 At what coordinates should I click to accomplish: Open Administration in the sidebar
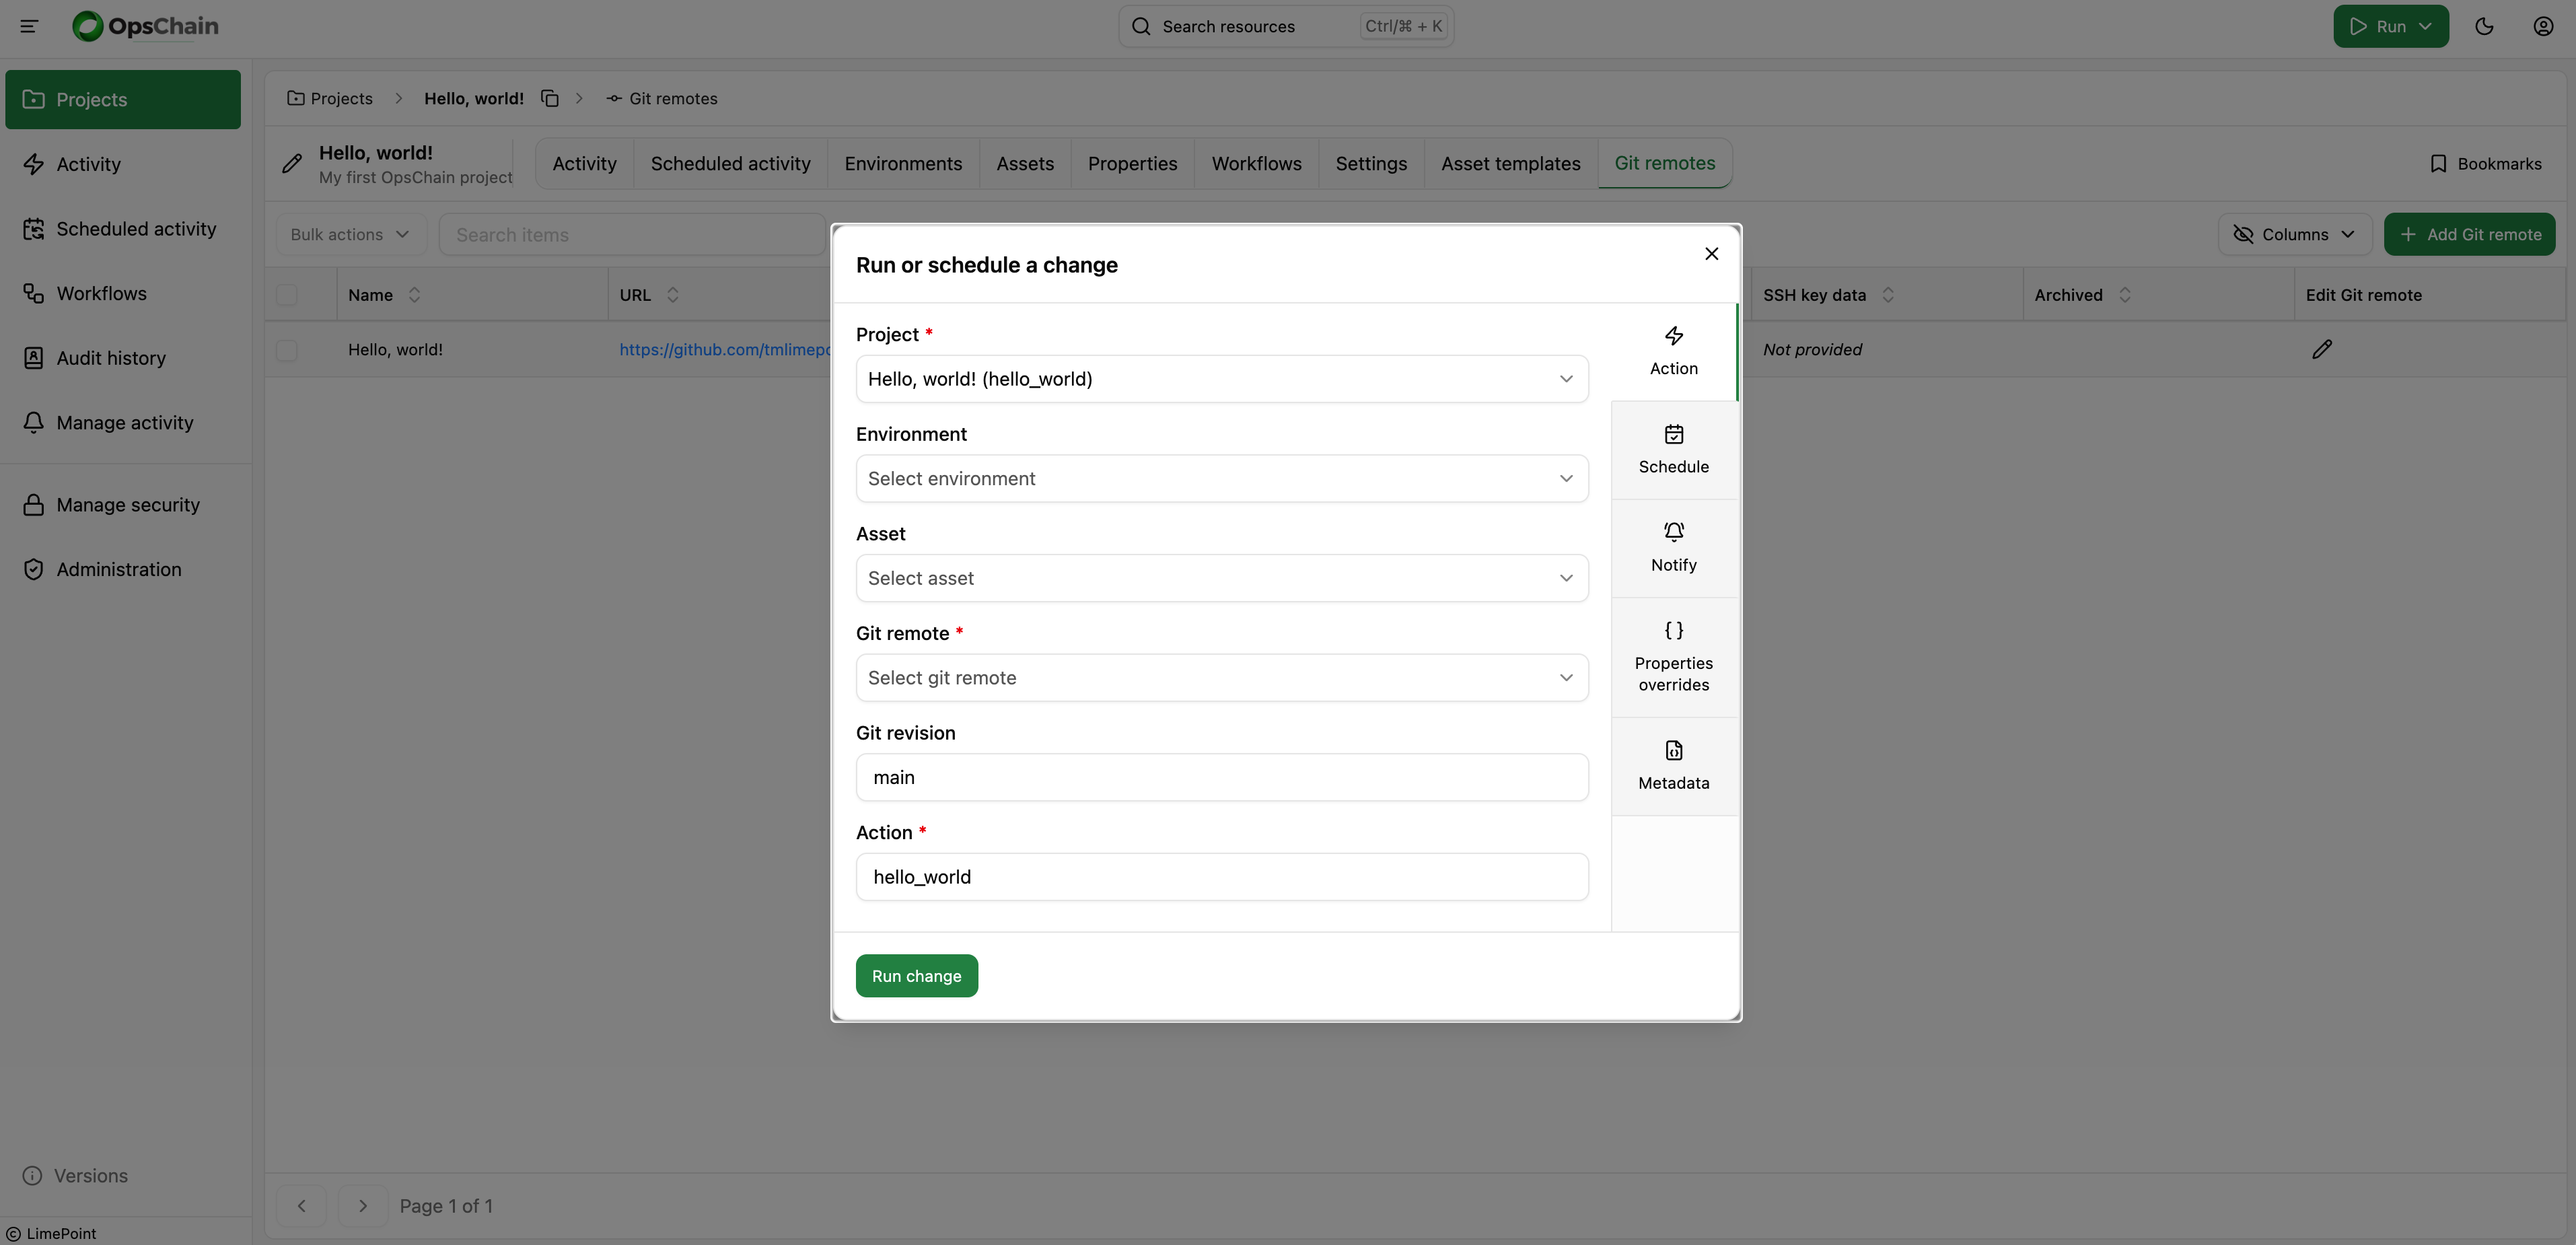pos(123,569)
